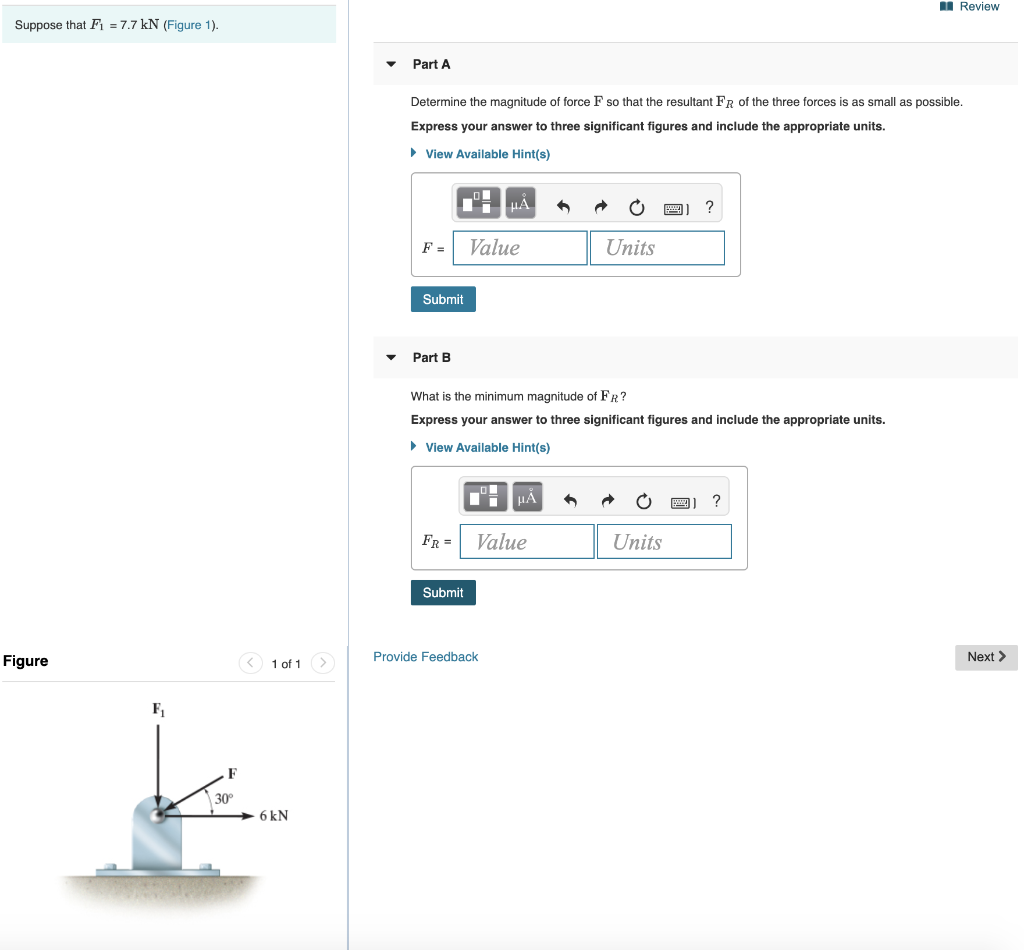Image resolution: width=1024 pixels, height=950 pixels.
Task: Click the help question mark in Part B editor
Action: [715, 501]
